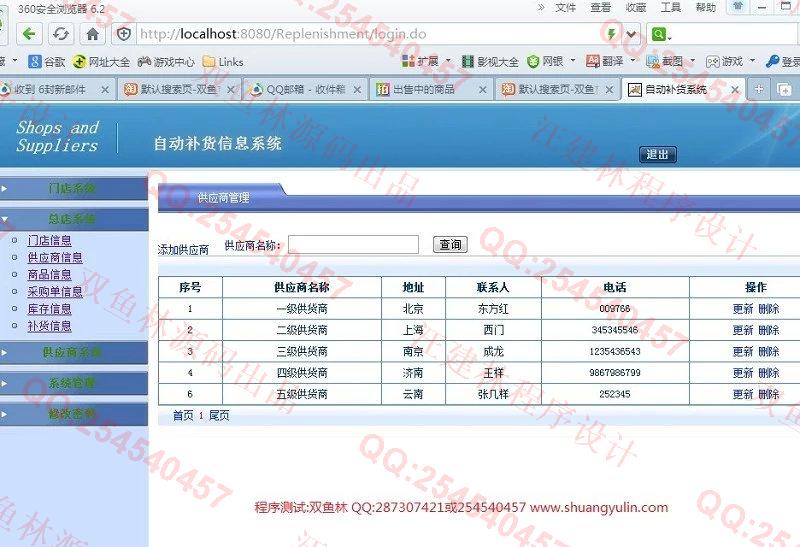Click the tab restore icon beside new tab
Viewport: 800px width, 547px height.
(x=784, y=89)
